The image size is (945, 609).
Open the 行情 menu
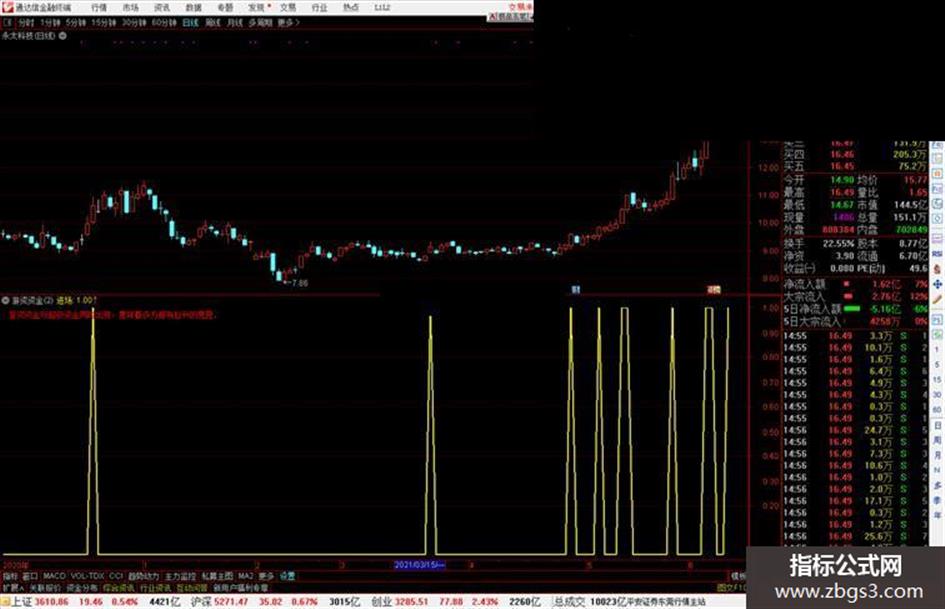99,7
